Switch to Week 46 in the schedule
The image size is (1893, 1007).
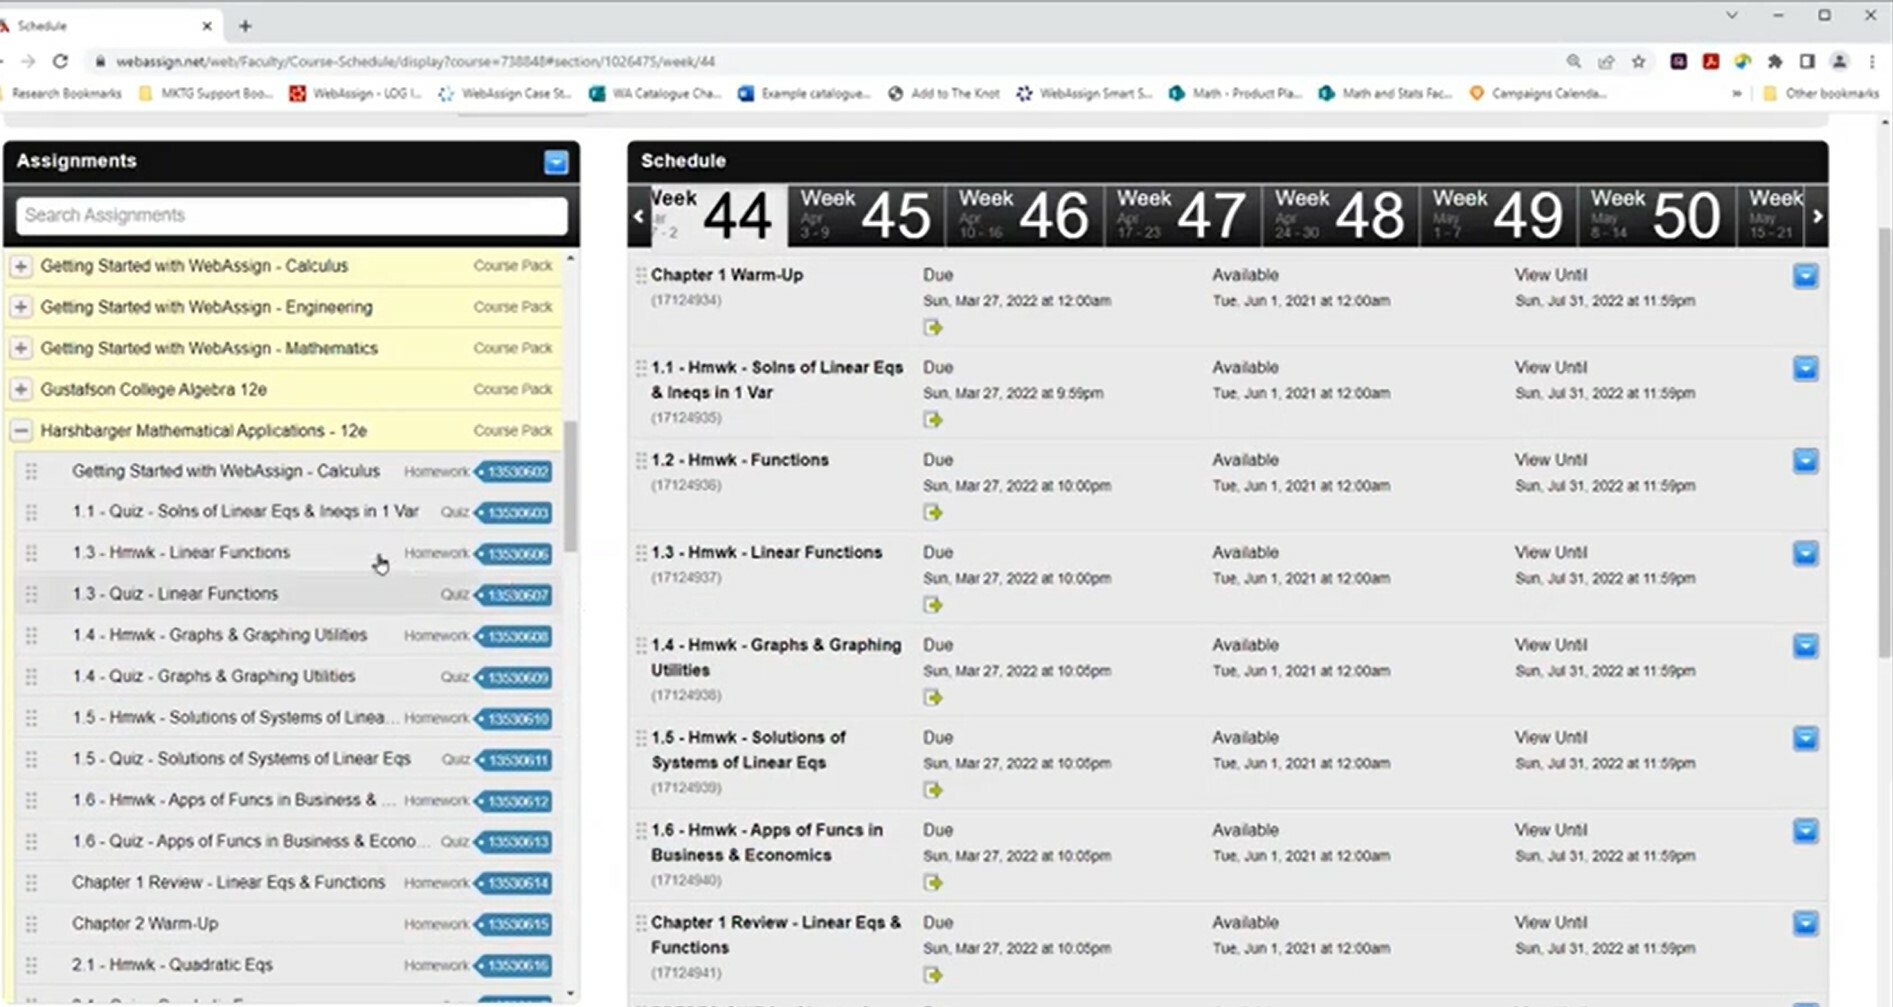click(1023, 215)
